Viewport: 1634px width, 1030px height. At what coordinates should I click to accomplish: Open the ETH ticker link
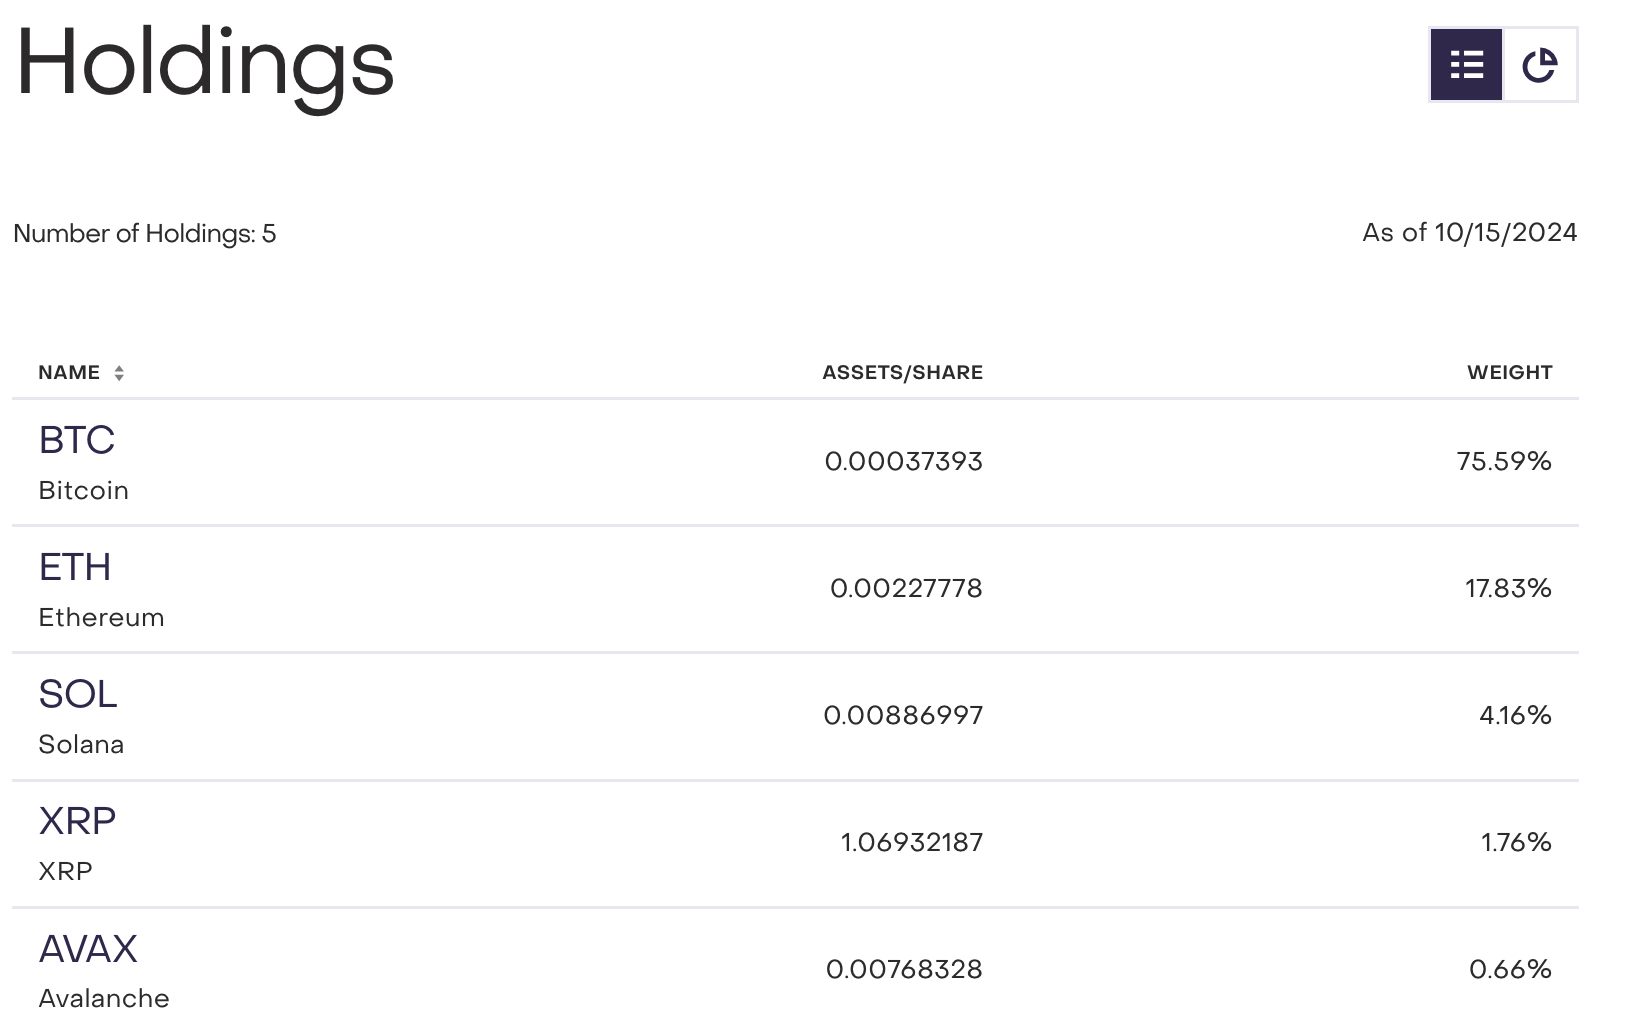pyautogui.click(x=75, y=567)
